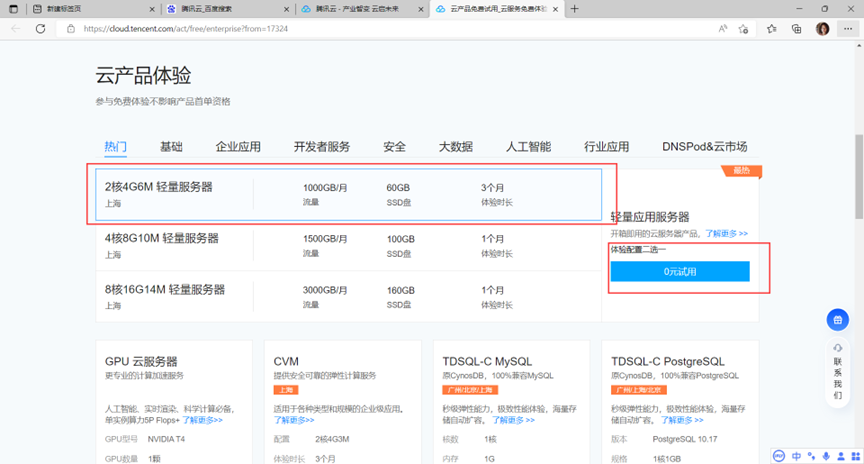
Task: Click the 1000GB/月 traffic value
Action: 325,188
